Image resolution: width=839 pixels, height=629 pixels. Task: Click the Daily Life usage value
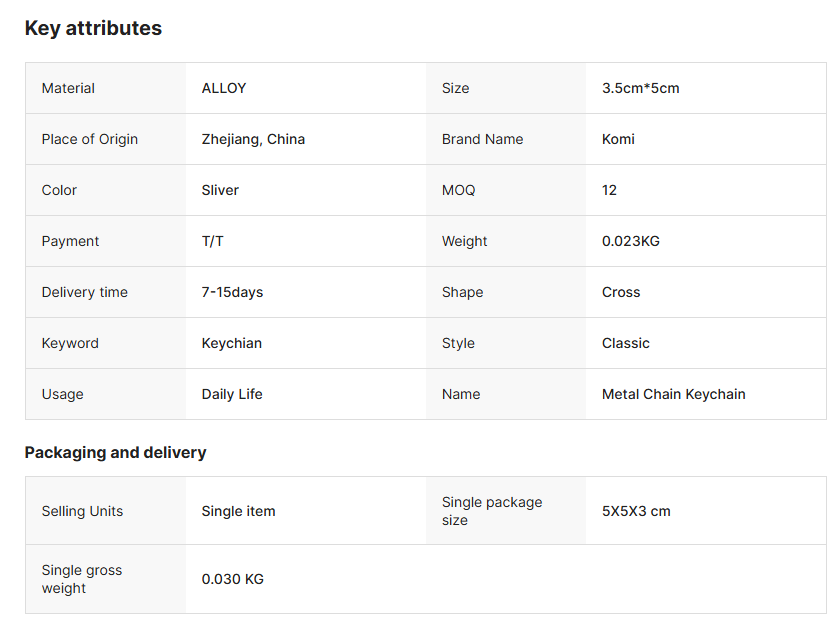232,394
